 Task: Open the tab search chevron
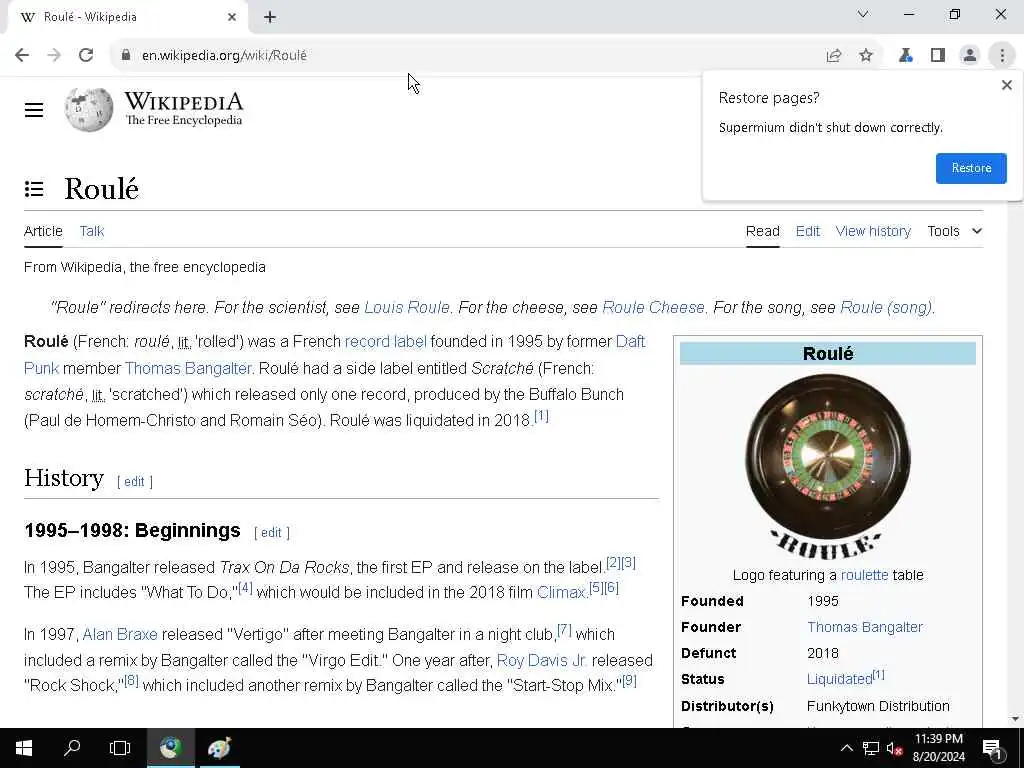[x=863, y=14]
